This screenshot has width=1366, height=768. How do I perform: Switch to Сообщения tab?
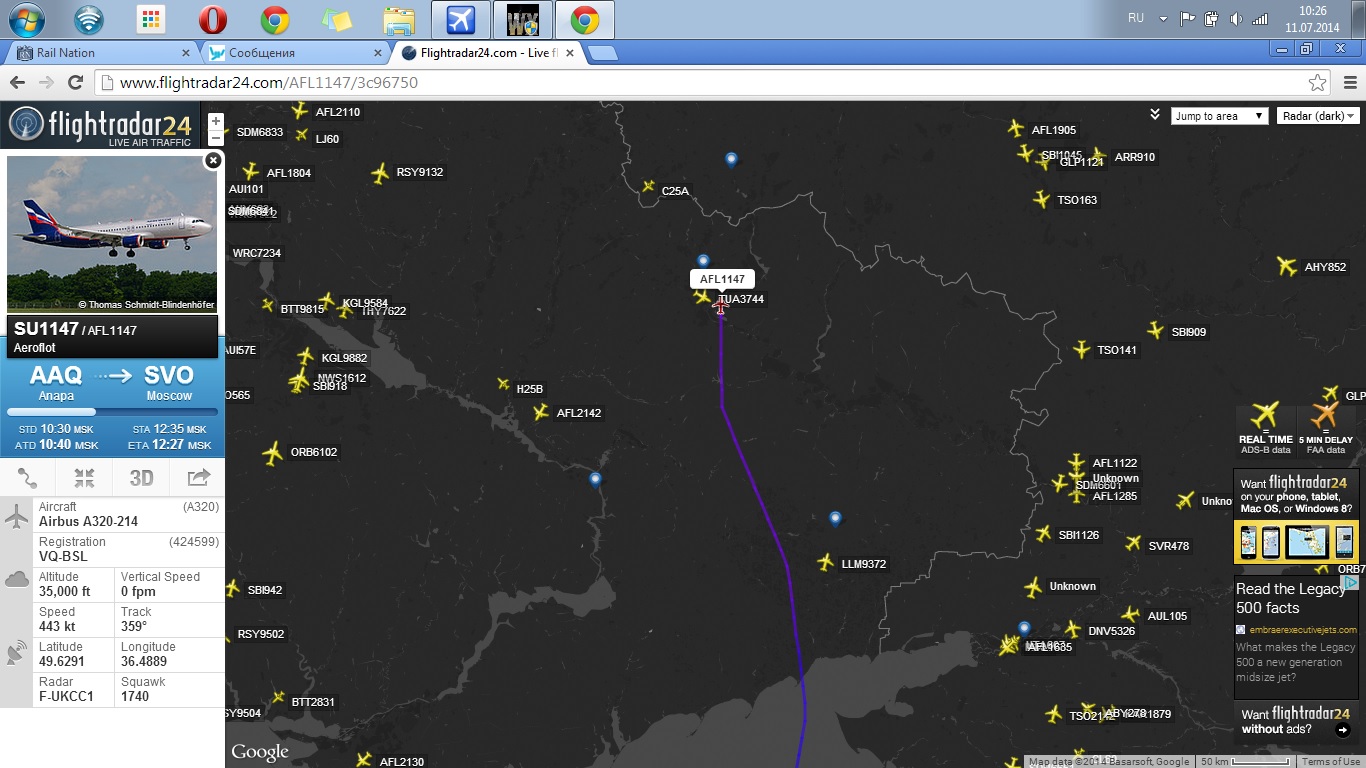pos(296,52)
